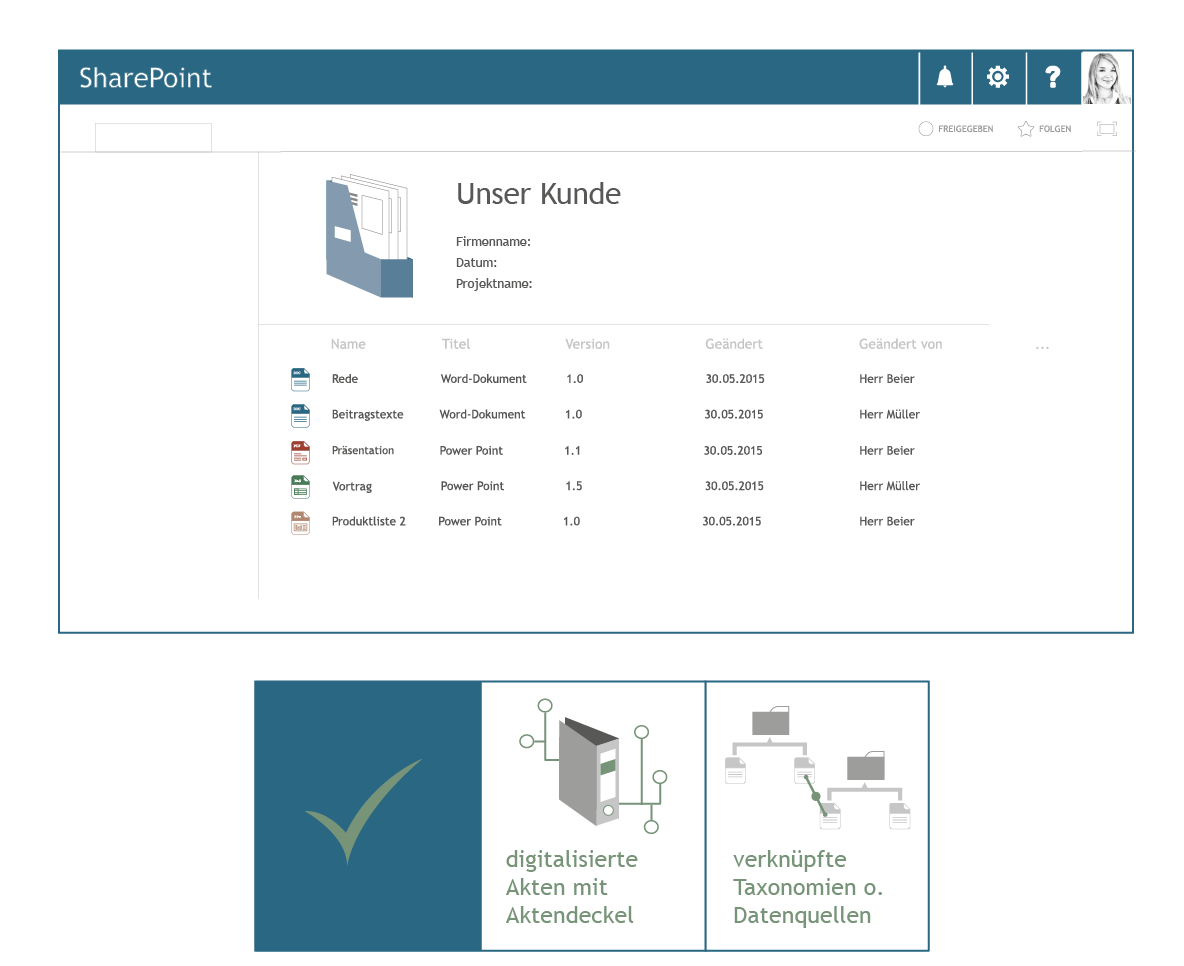This screenshot has width=1184, height=966.
Task: Sort documents by the Name column header
Action: tap(348, 344)
